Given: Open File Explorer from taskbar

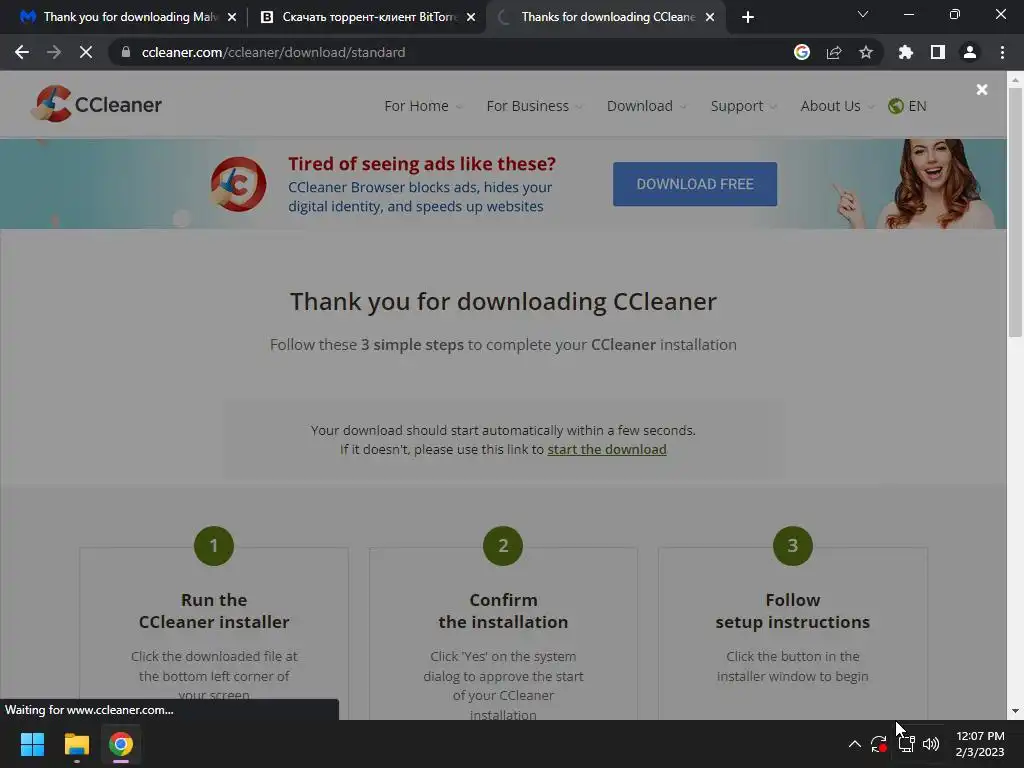Looking at the screenshot, I should (76, 744).
